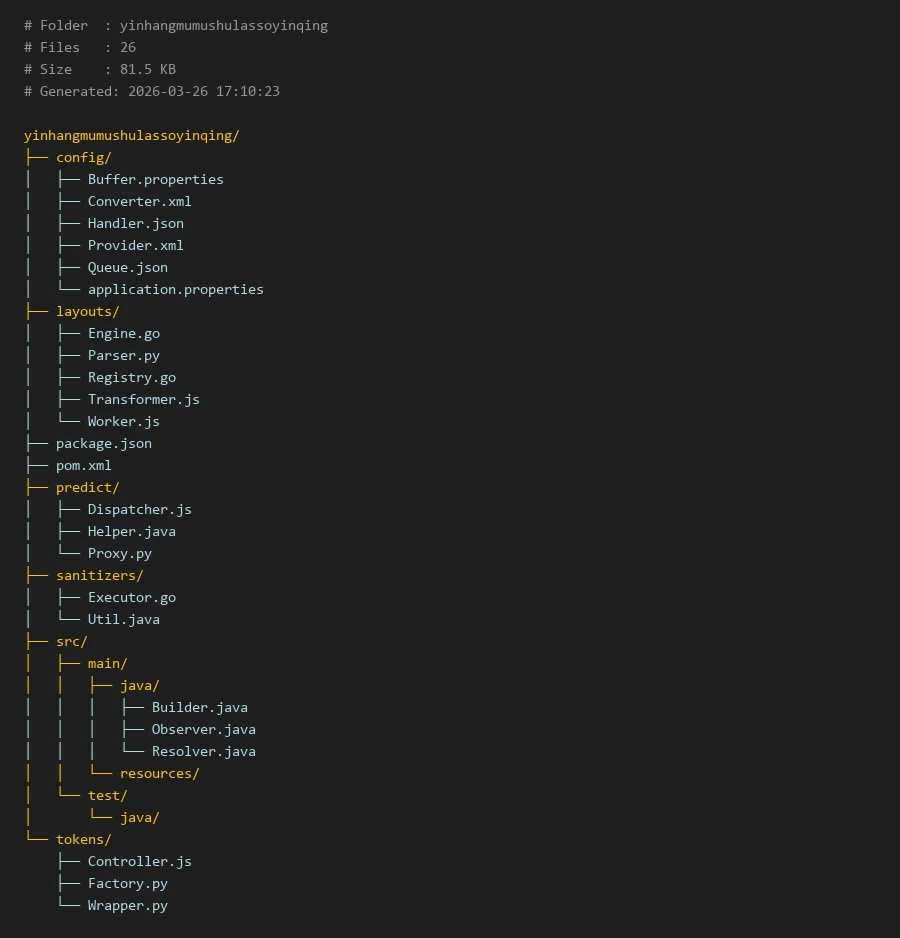900x938 pixels.
Task: Open pom.xml at the root
Action: pyautogui.click(x=83, y=466)
